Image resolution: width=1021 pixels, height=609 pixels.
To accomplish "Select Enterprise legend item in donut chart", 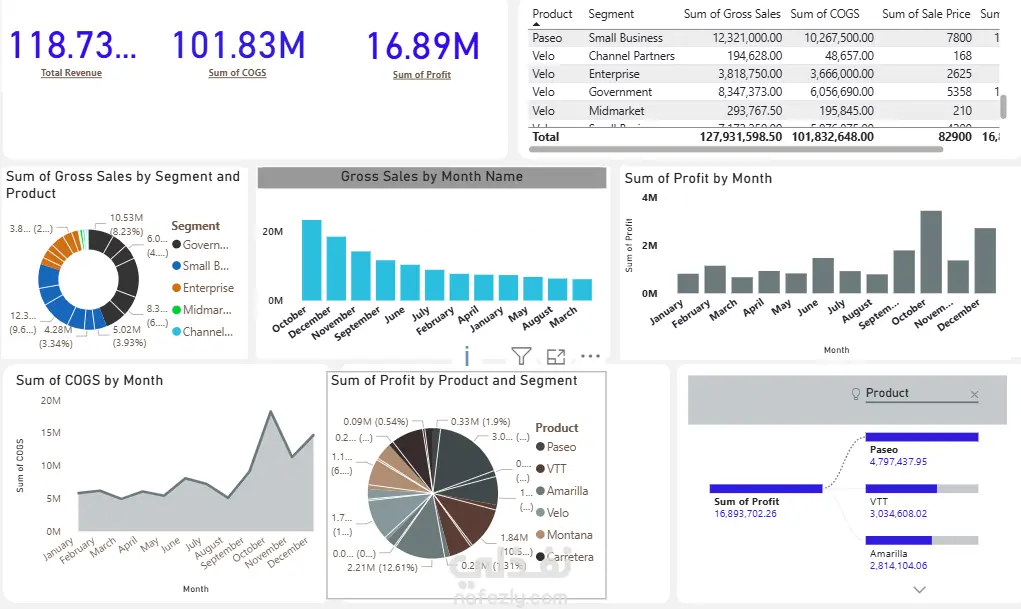I will pos(203,288).
